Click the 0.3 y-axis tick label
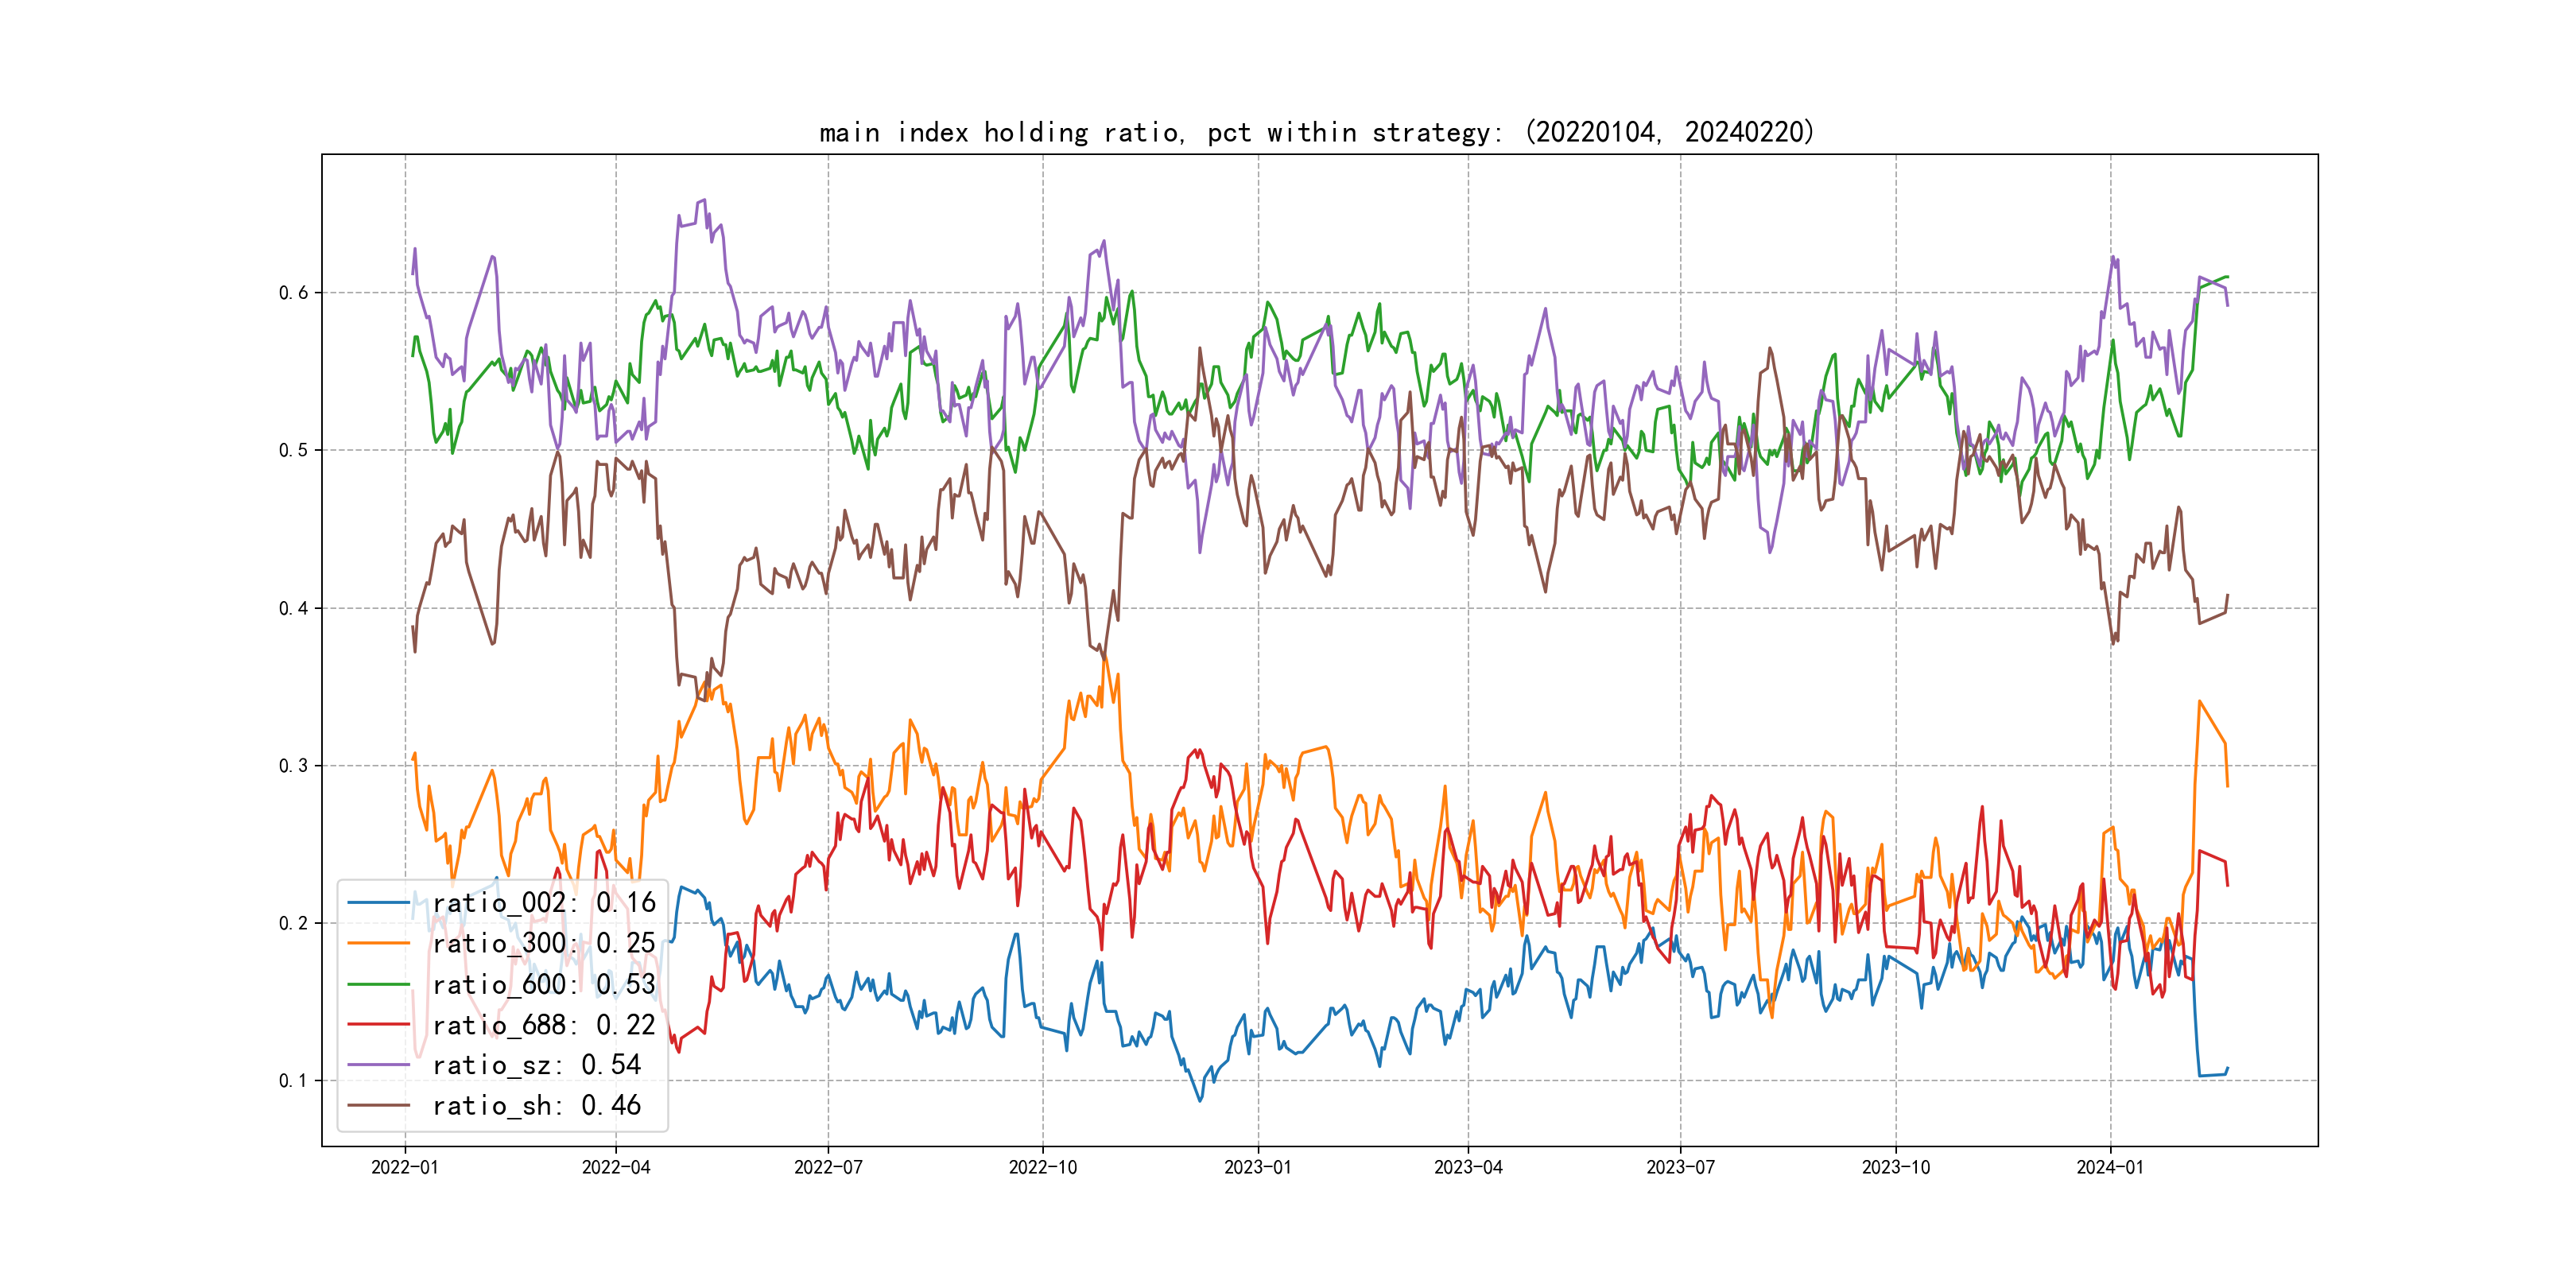 click(293, 766)
